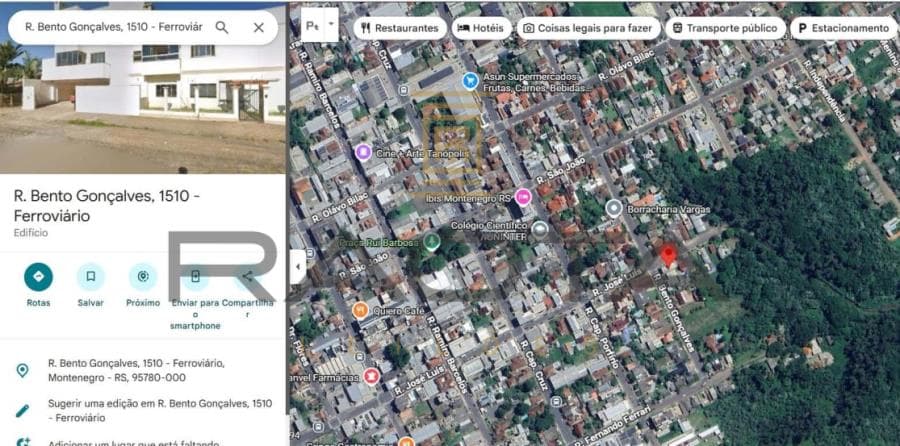Screen dimensions: 900x446
Task: Click bus stop icon near Asun Supermercados
Action: pos(404,90)
